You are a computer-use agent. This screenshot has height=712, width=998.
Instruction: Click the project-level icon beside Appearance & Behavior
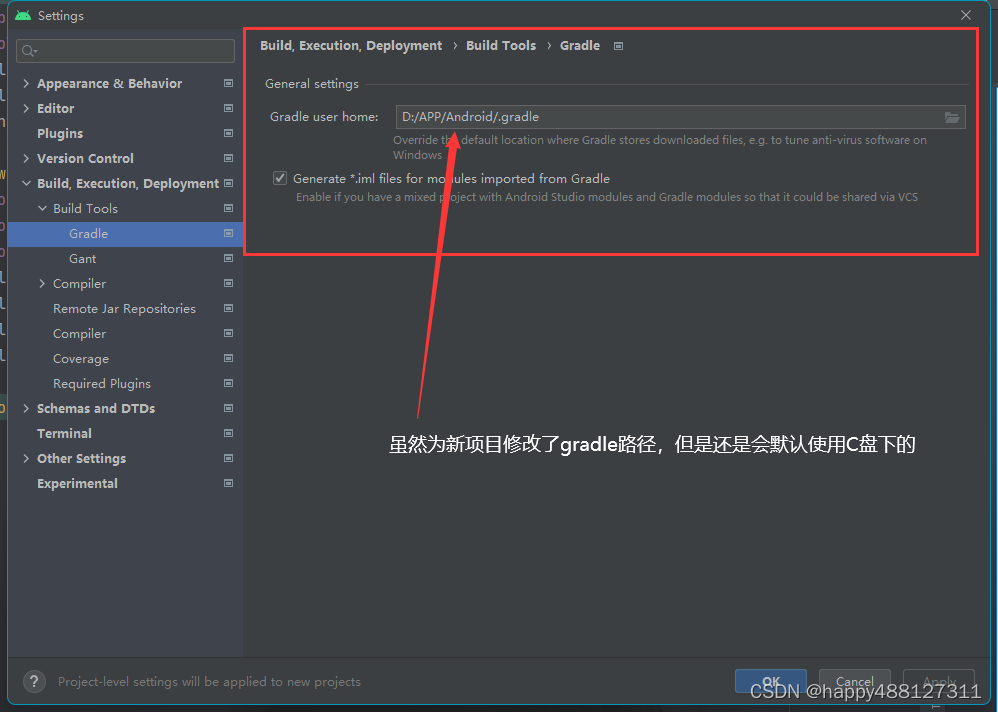point(228,83)
